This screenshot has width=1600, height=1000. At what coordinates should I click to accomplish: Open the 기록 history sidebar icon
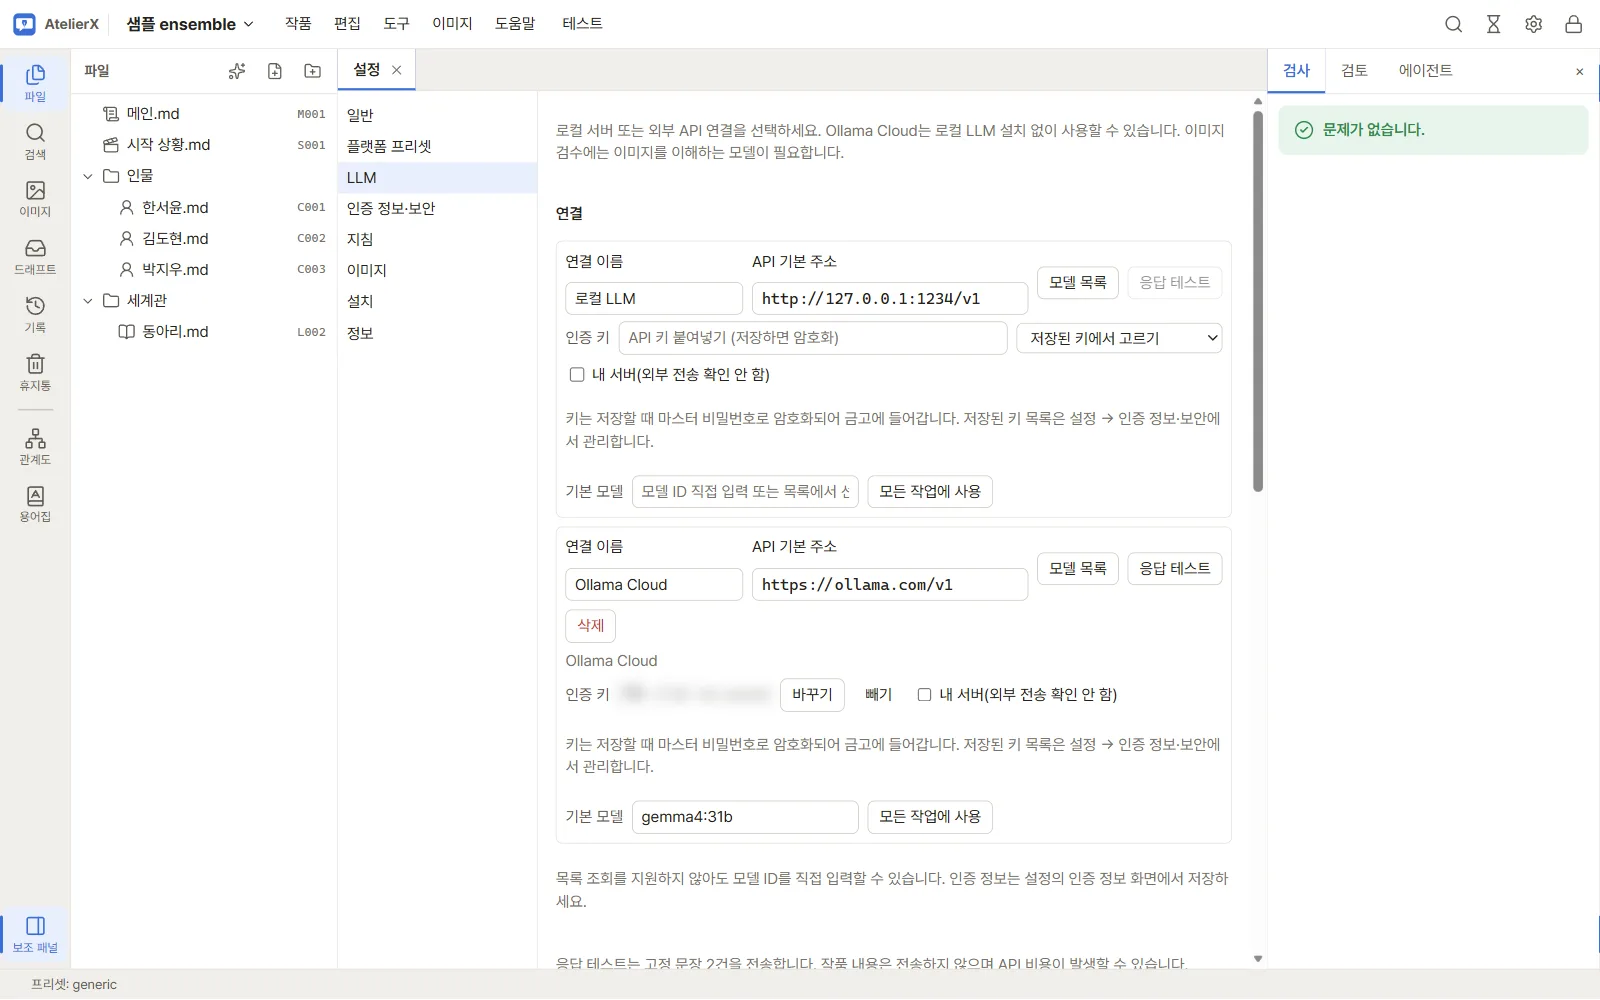(x=35, y=314)
